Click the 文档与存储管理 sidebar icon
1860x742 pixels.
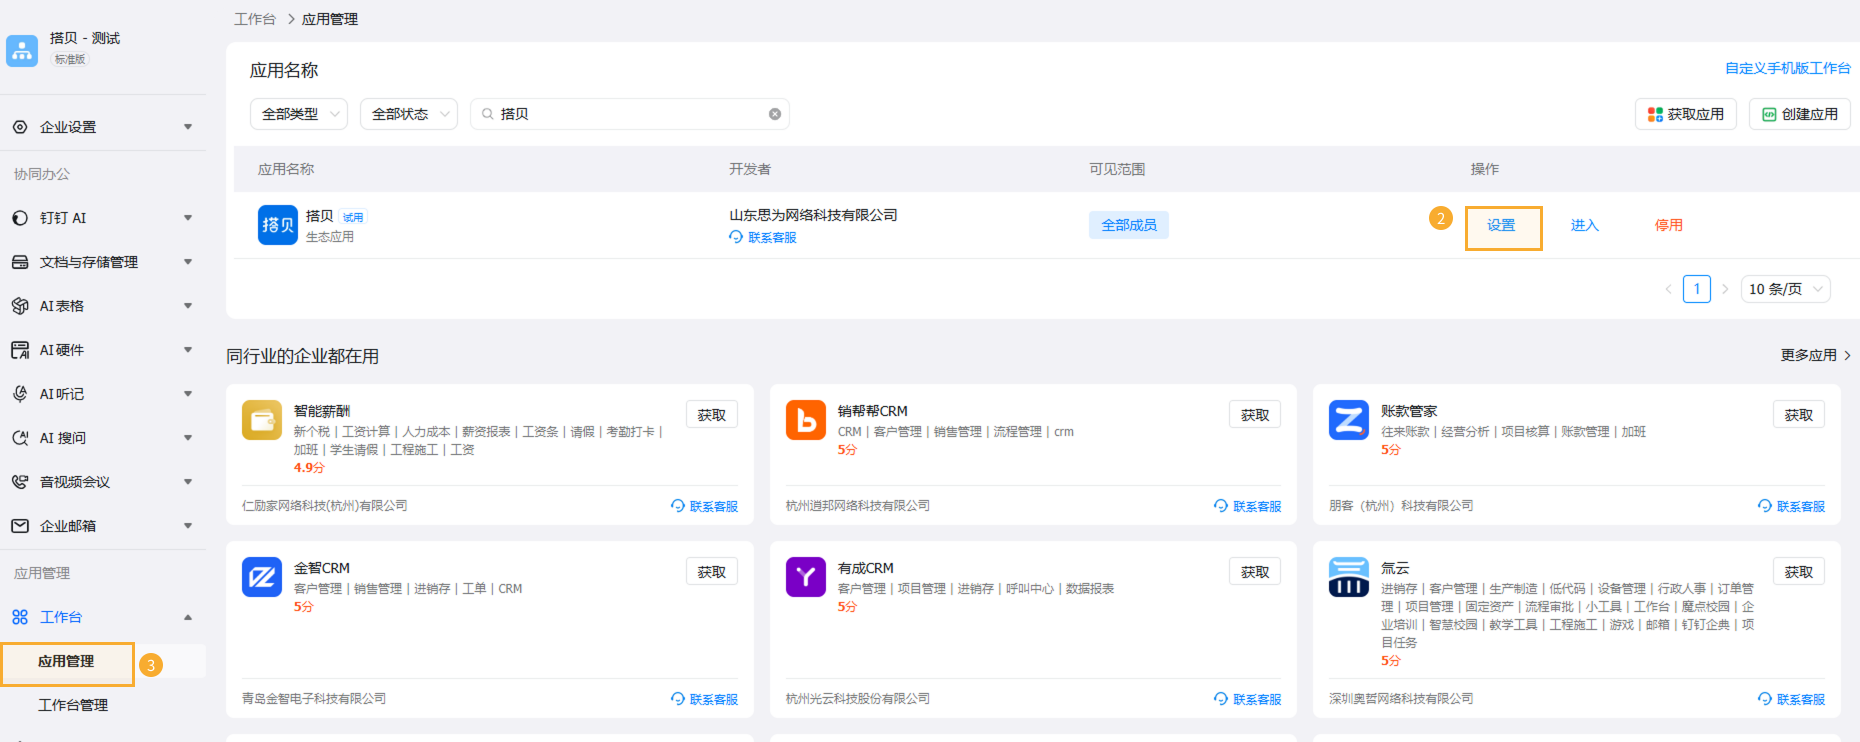click(x=20, y=262)
